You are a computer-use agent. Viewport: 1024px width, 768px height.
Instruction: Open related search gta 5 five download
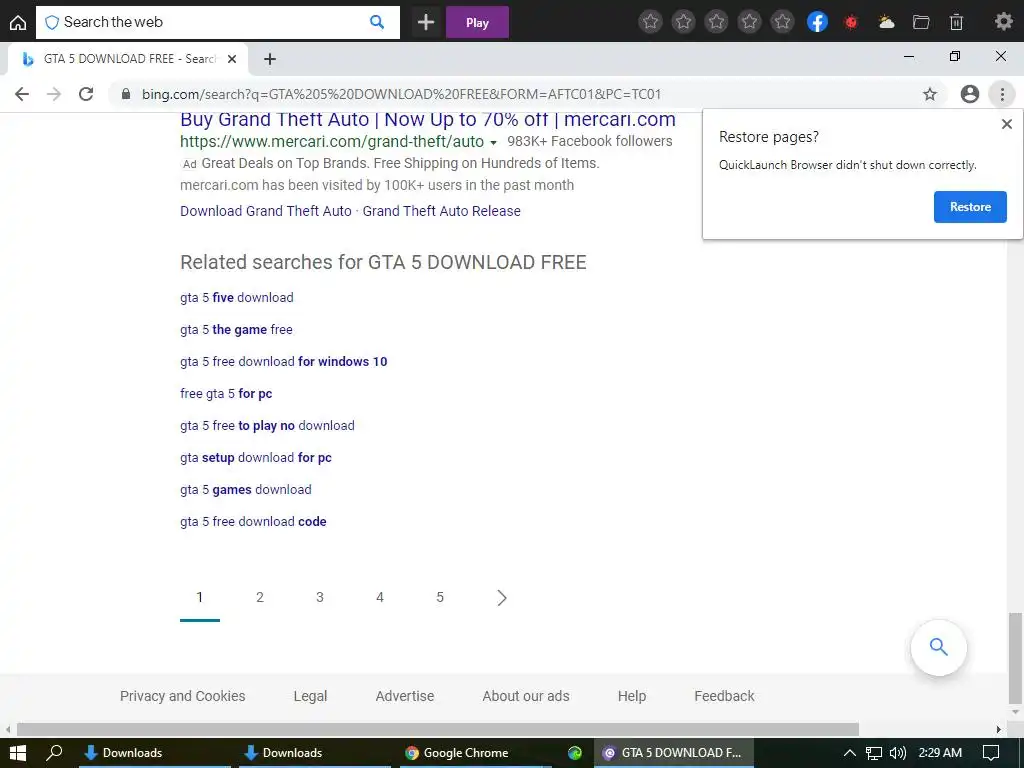click(236, 298)
